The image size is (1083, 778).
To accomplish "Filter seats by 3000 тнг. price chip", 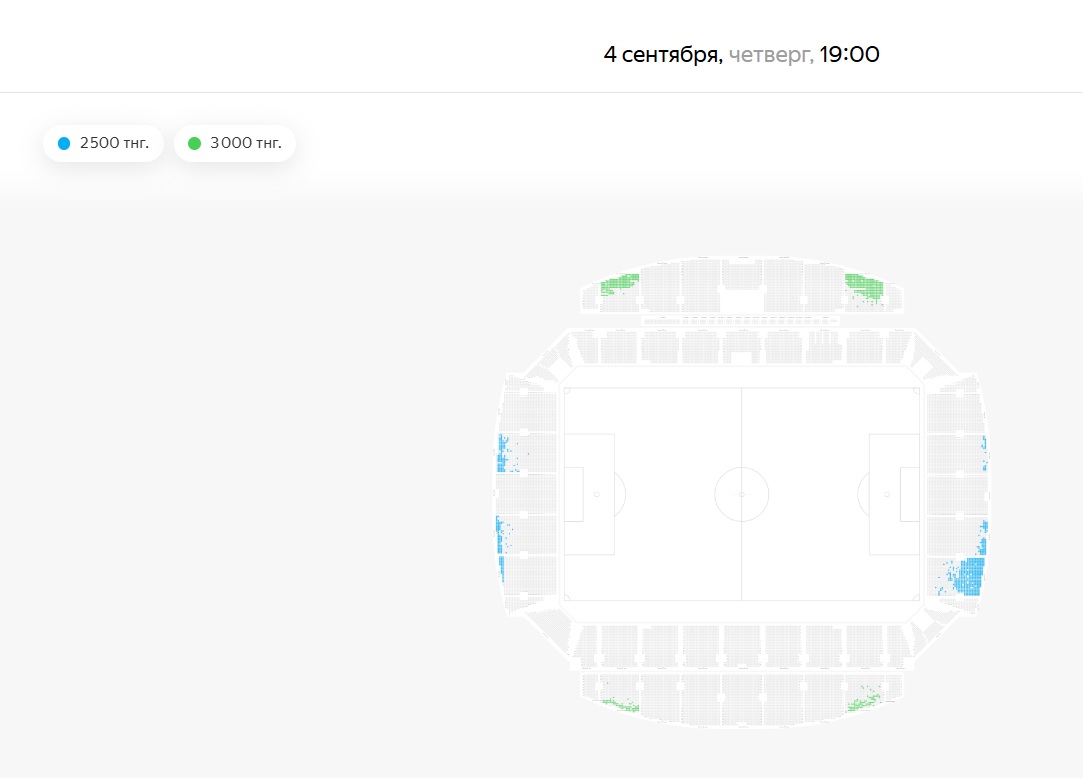I will 235,143.
